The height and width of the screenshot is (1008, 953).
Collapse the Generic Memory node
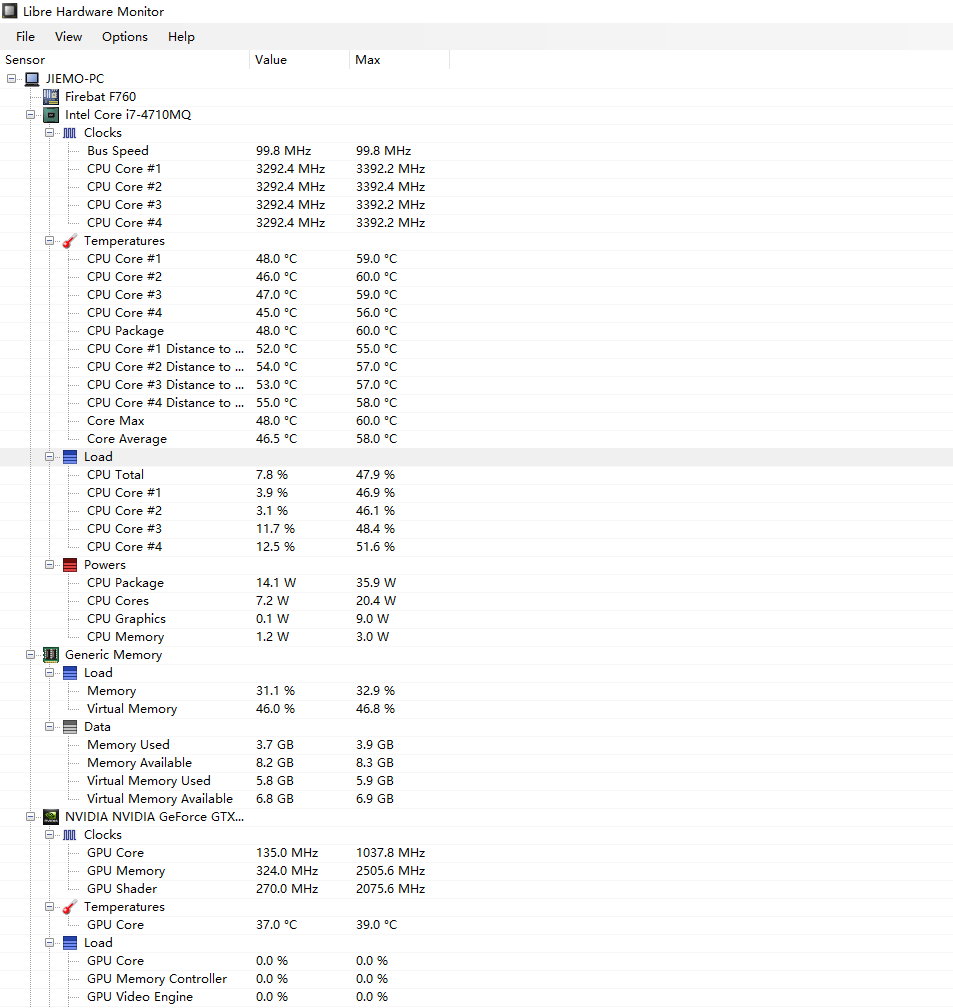(x=30, y=654)
